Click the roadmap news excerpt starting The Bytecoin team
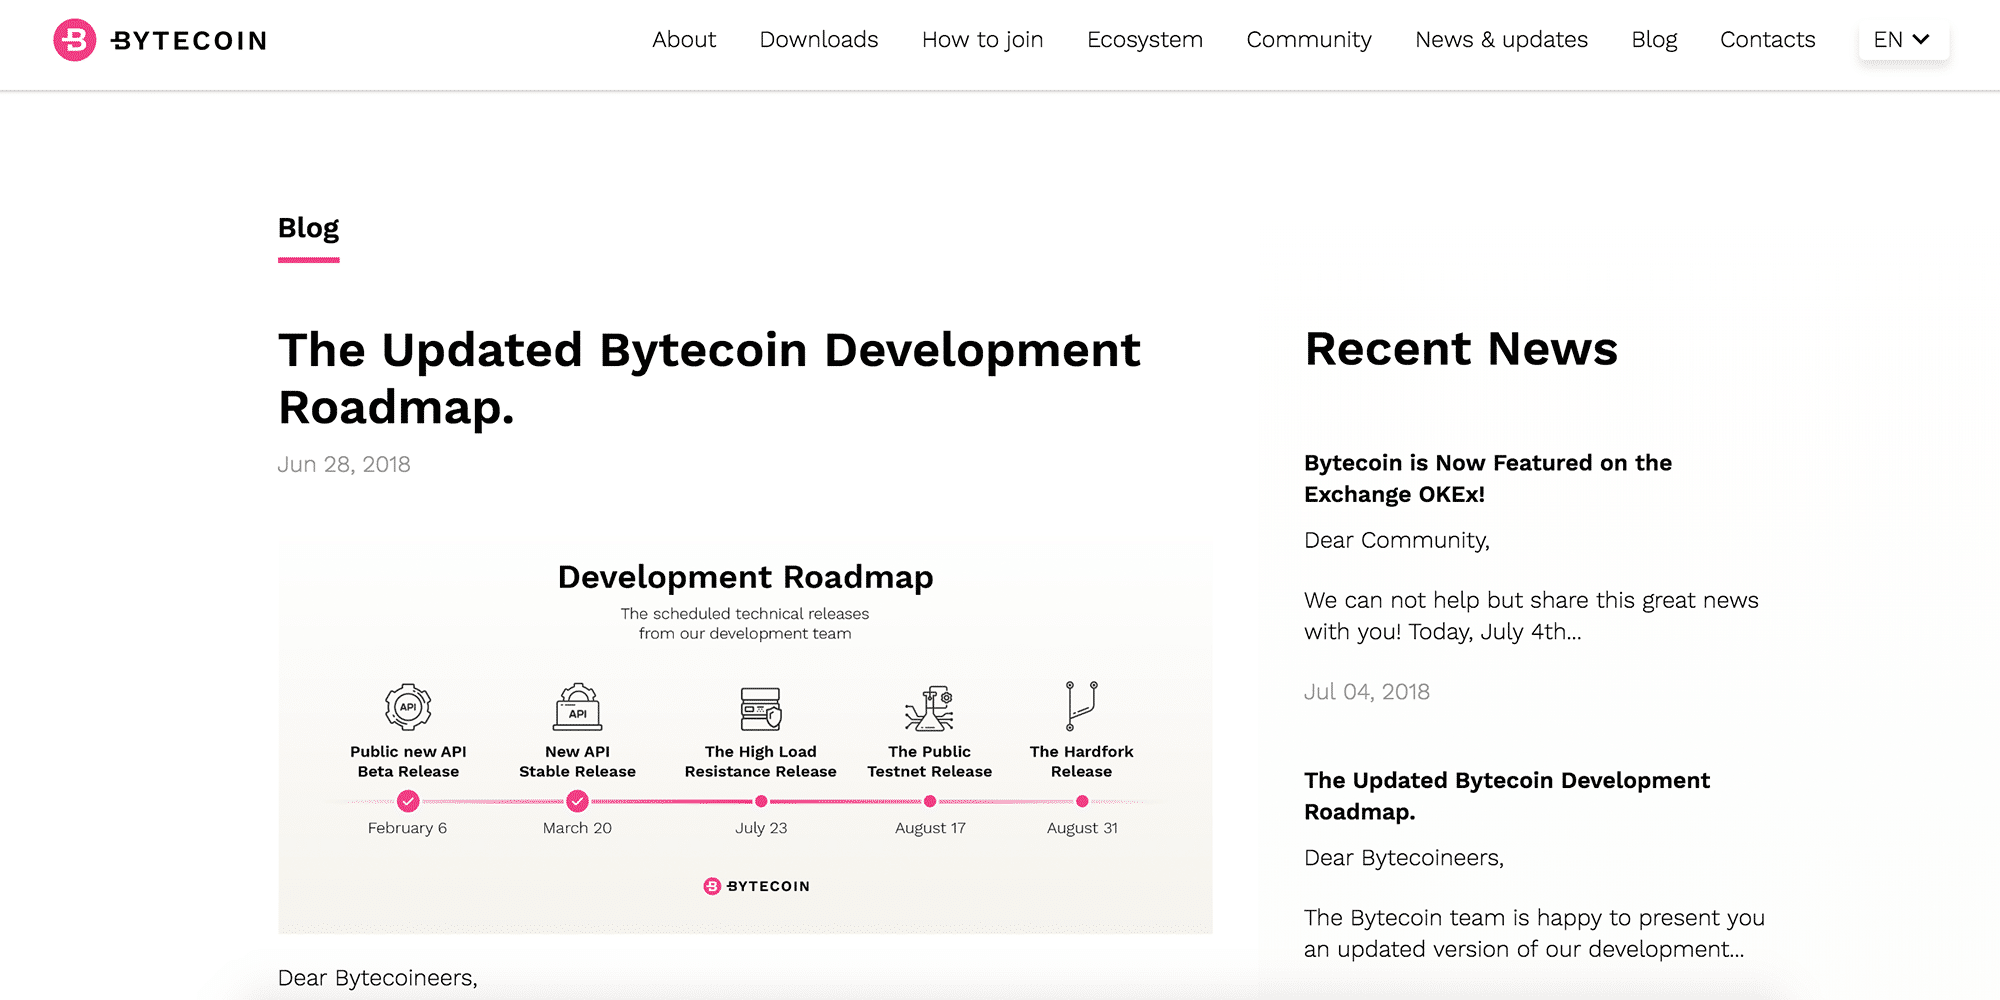 pyautogui.click(x=1534, y=934)
